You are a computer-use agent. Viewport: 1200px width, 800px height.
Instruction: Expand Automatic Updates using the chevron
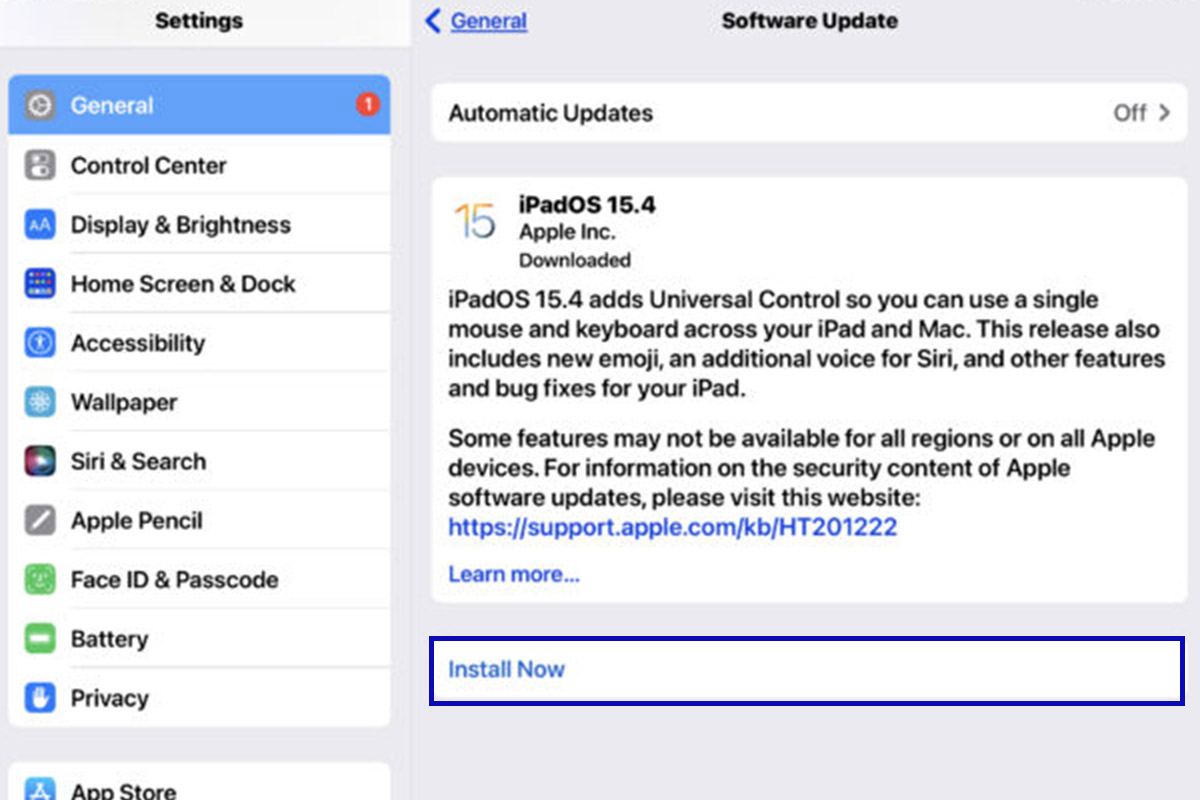click(1164, 113)
